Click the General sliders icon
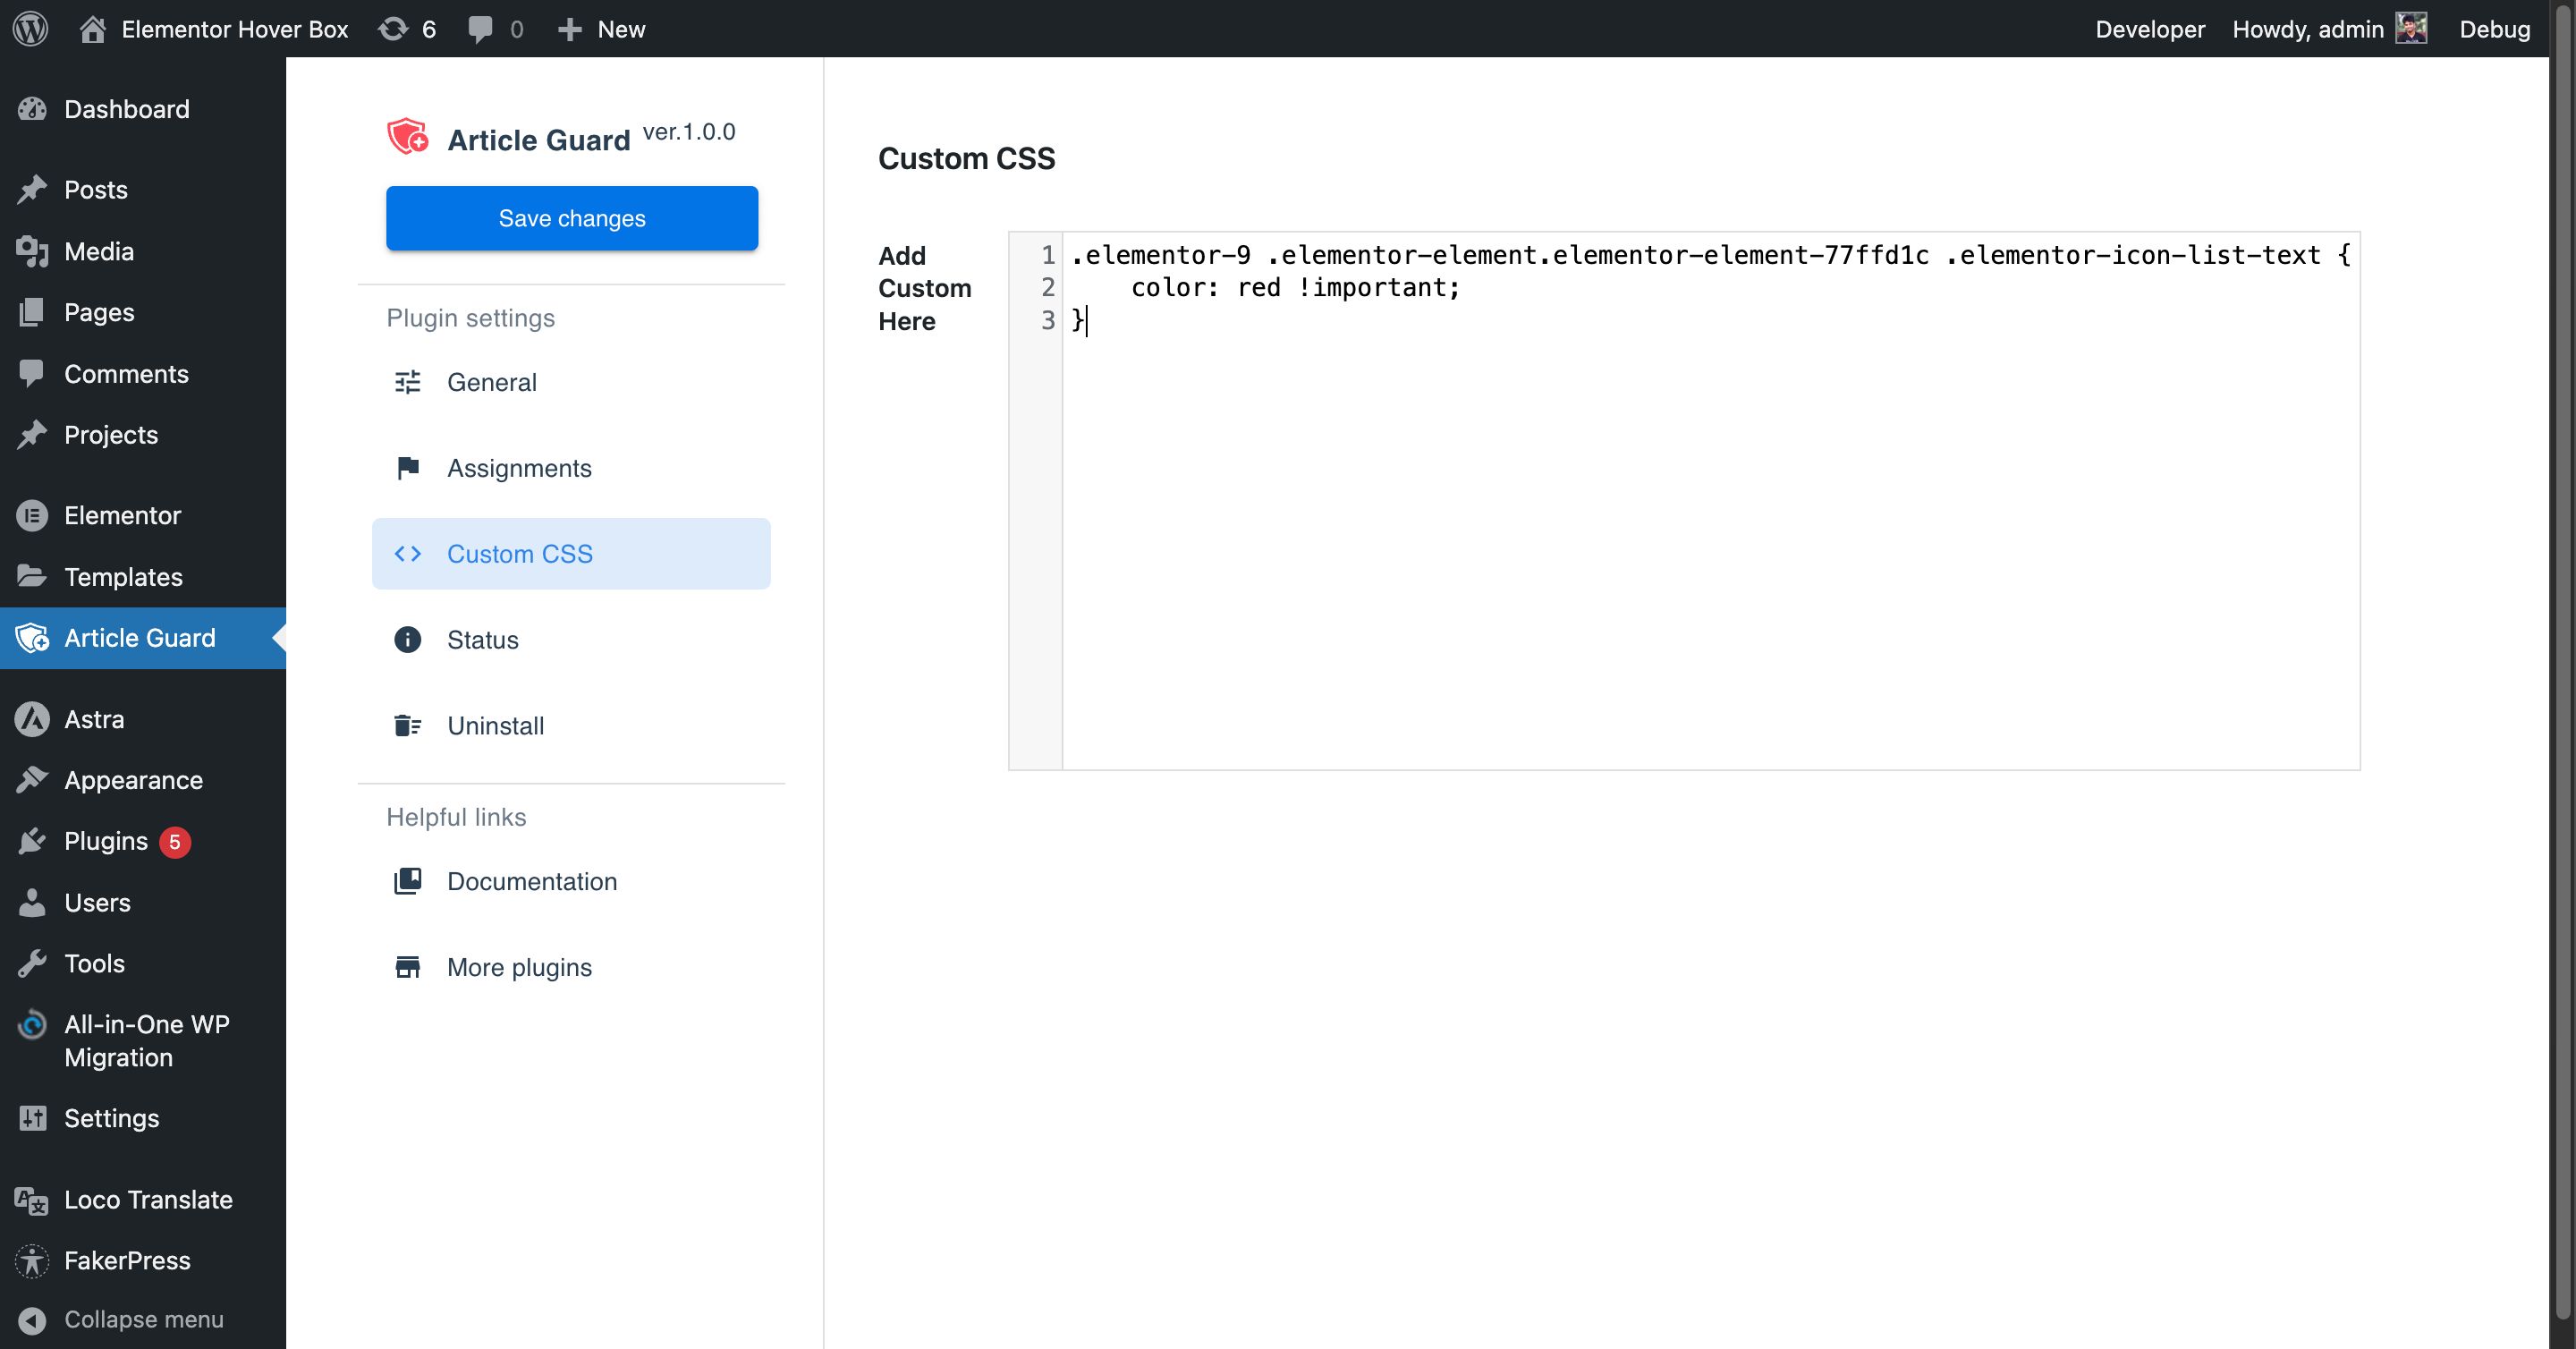Screen dimensions: 2576x1349 (408, 382)
